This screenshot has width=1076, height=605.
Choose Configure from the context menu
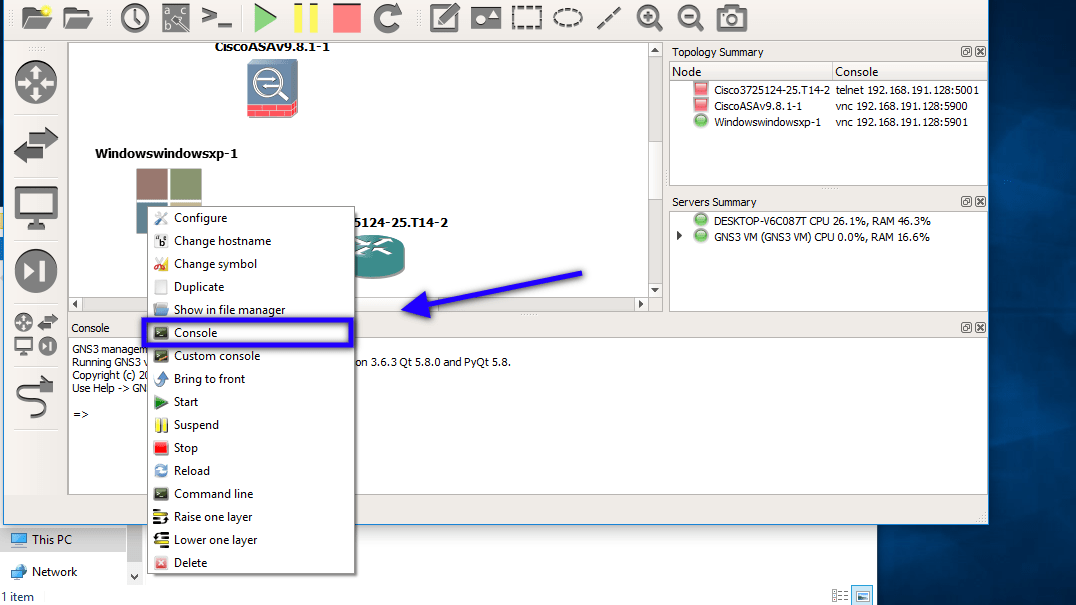tap(252, 218)
